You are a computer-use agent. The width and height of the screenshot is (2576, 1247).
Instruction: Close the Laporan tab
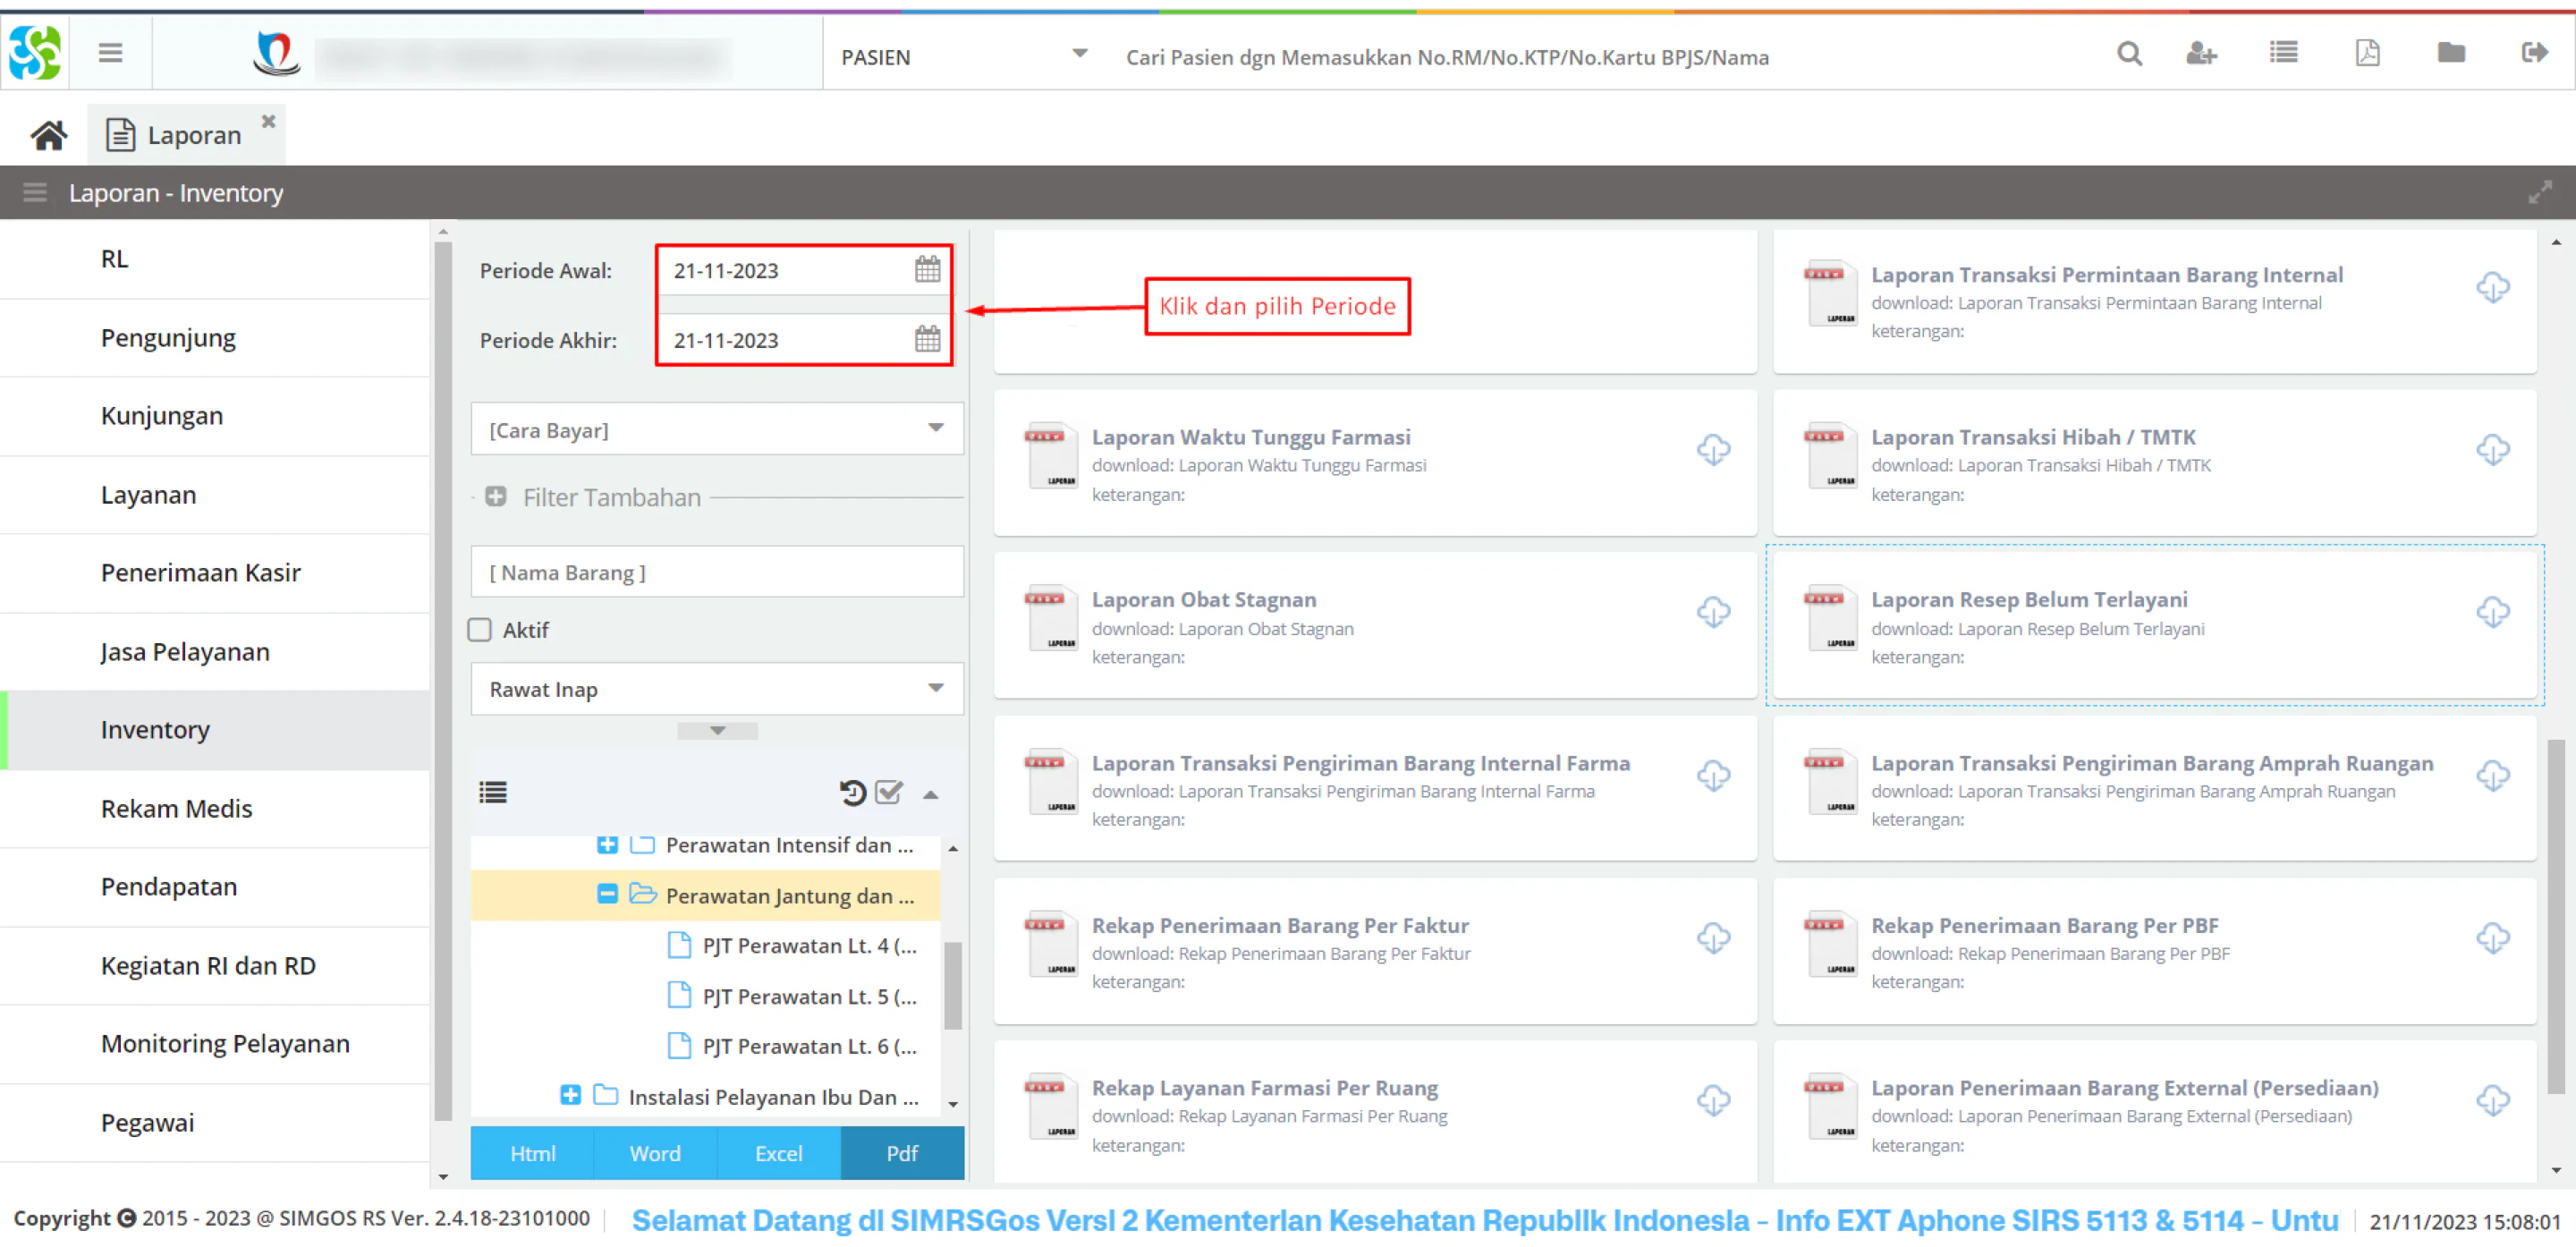coord(268,121)
